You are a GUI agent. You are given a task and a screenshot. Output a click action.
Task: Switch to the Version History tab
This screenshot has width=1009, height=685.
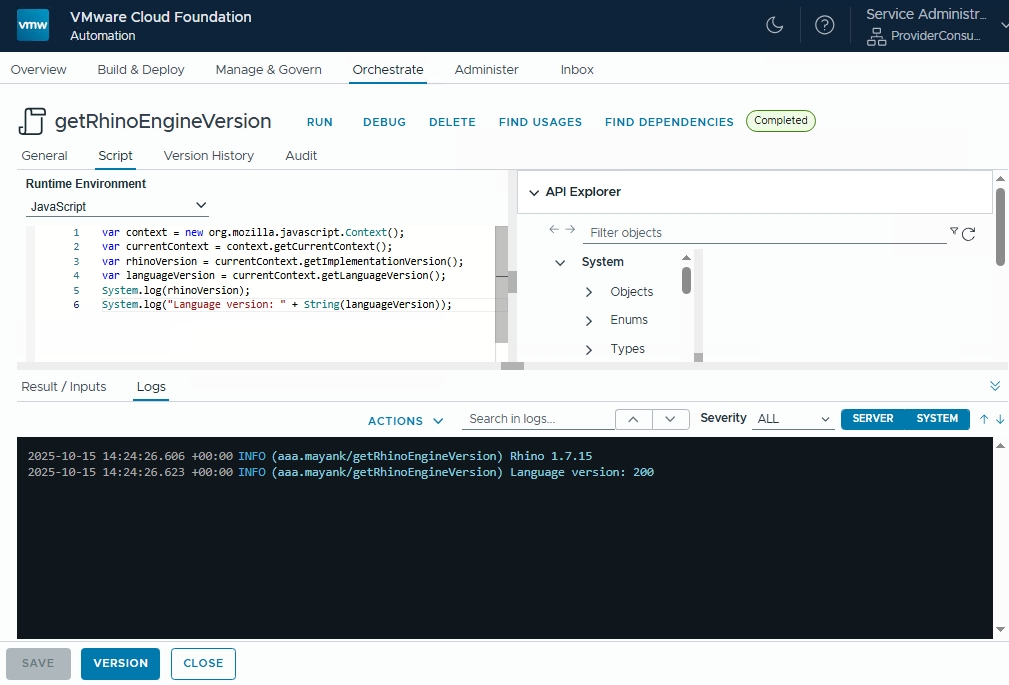208,156
